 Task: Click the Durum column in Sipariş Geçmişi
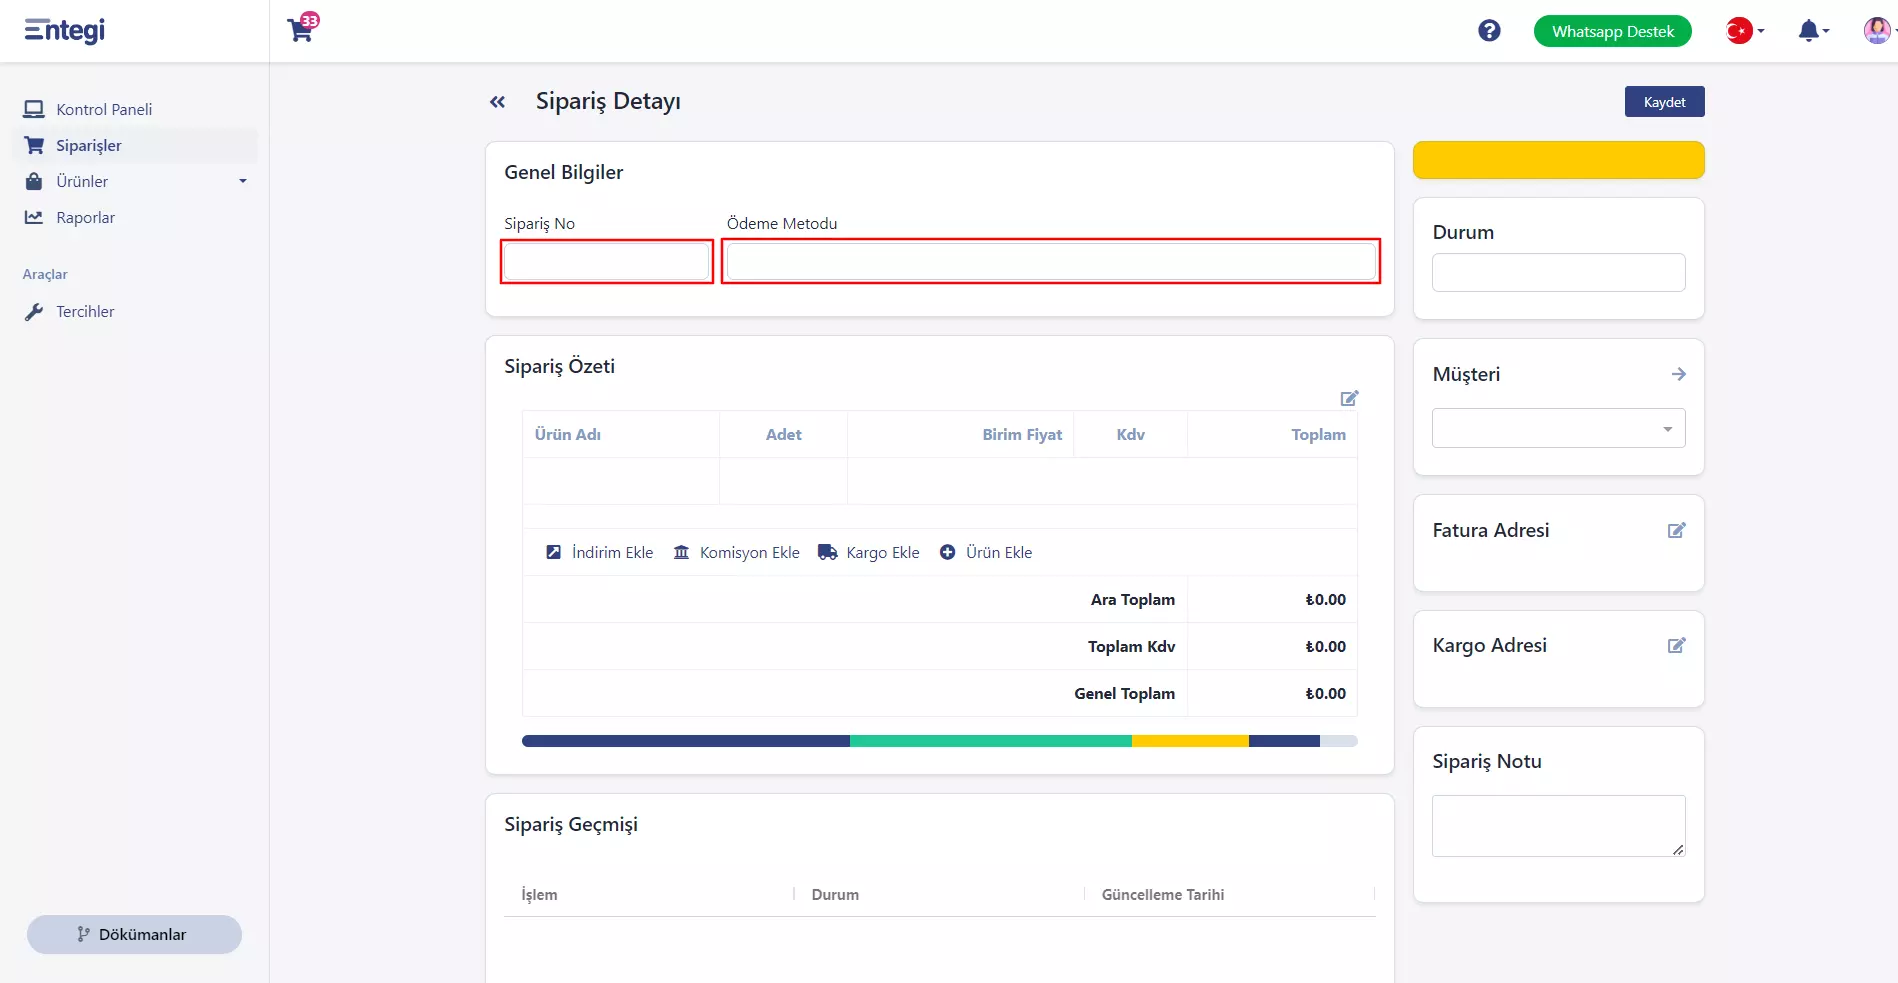pos(835,895)
